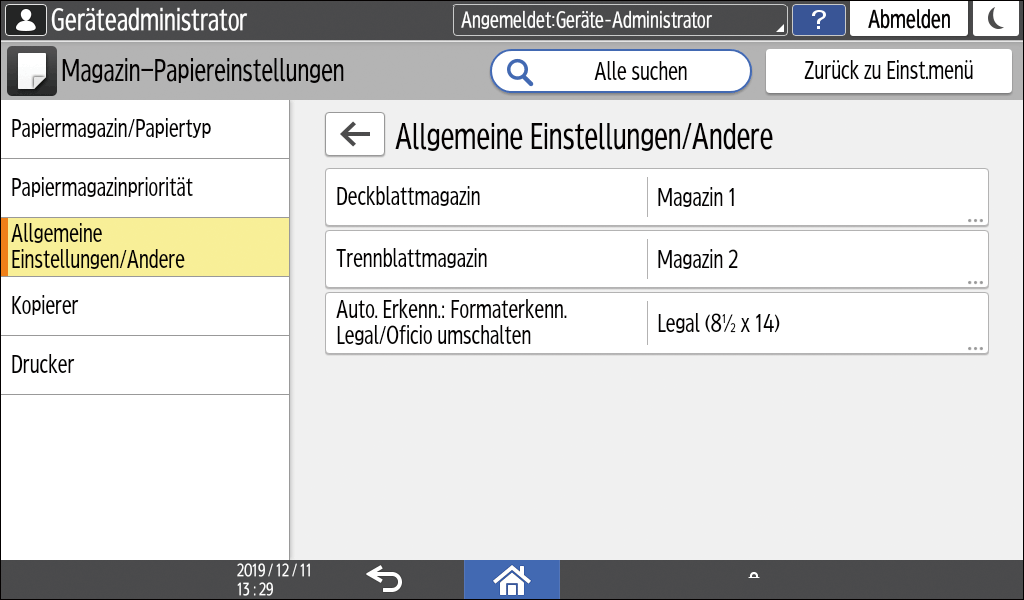Expand the Trennblattmagazin setting row
1024x600 pixels.
pos(656,259)
